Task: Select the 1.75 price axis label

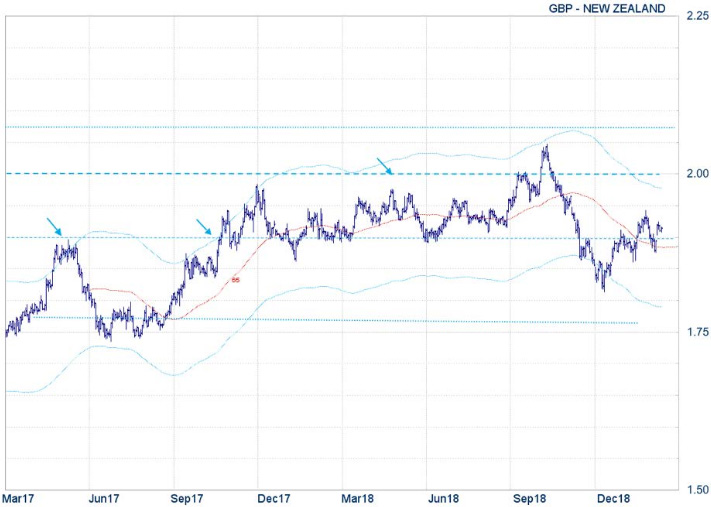Action: click(x=696, y=332)
